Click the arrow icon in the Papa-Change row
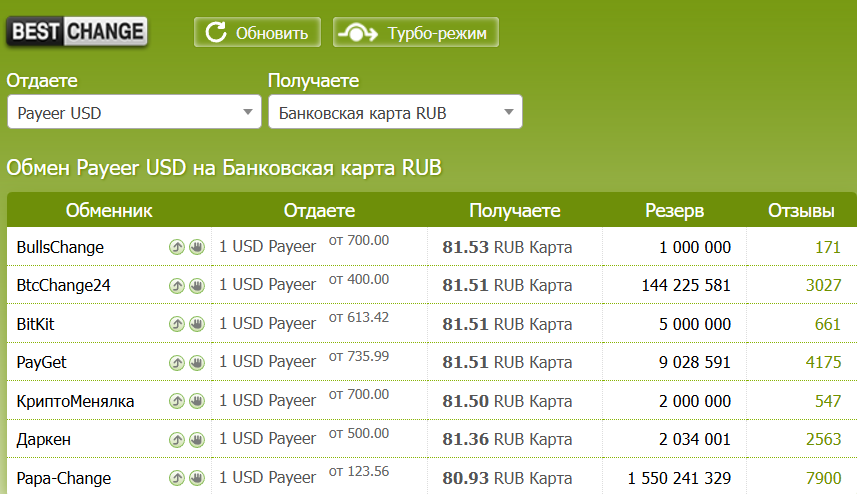 tap(176, 479)
